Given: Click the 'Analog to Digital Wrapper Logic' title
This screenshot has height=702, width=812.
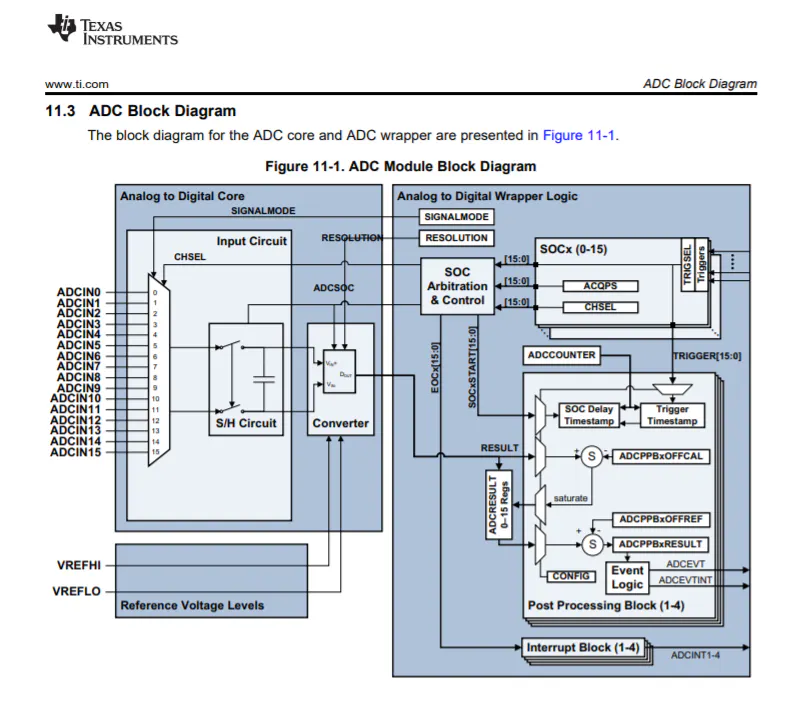Looking at the screenshot, I should pos(487,196).
